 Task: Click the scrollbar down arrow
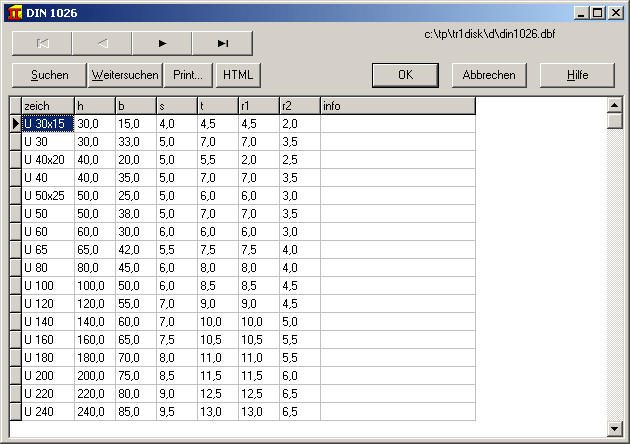click(615, 430)
